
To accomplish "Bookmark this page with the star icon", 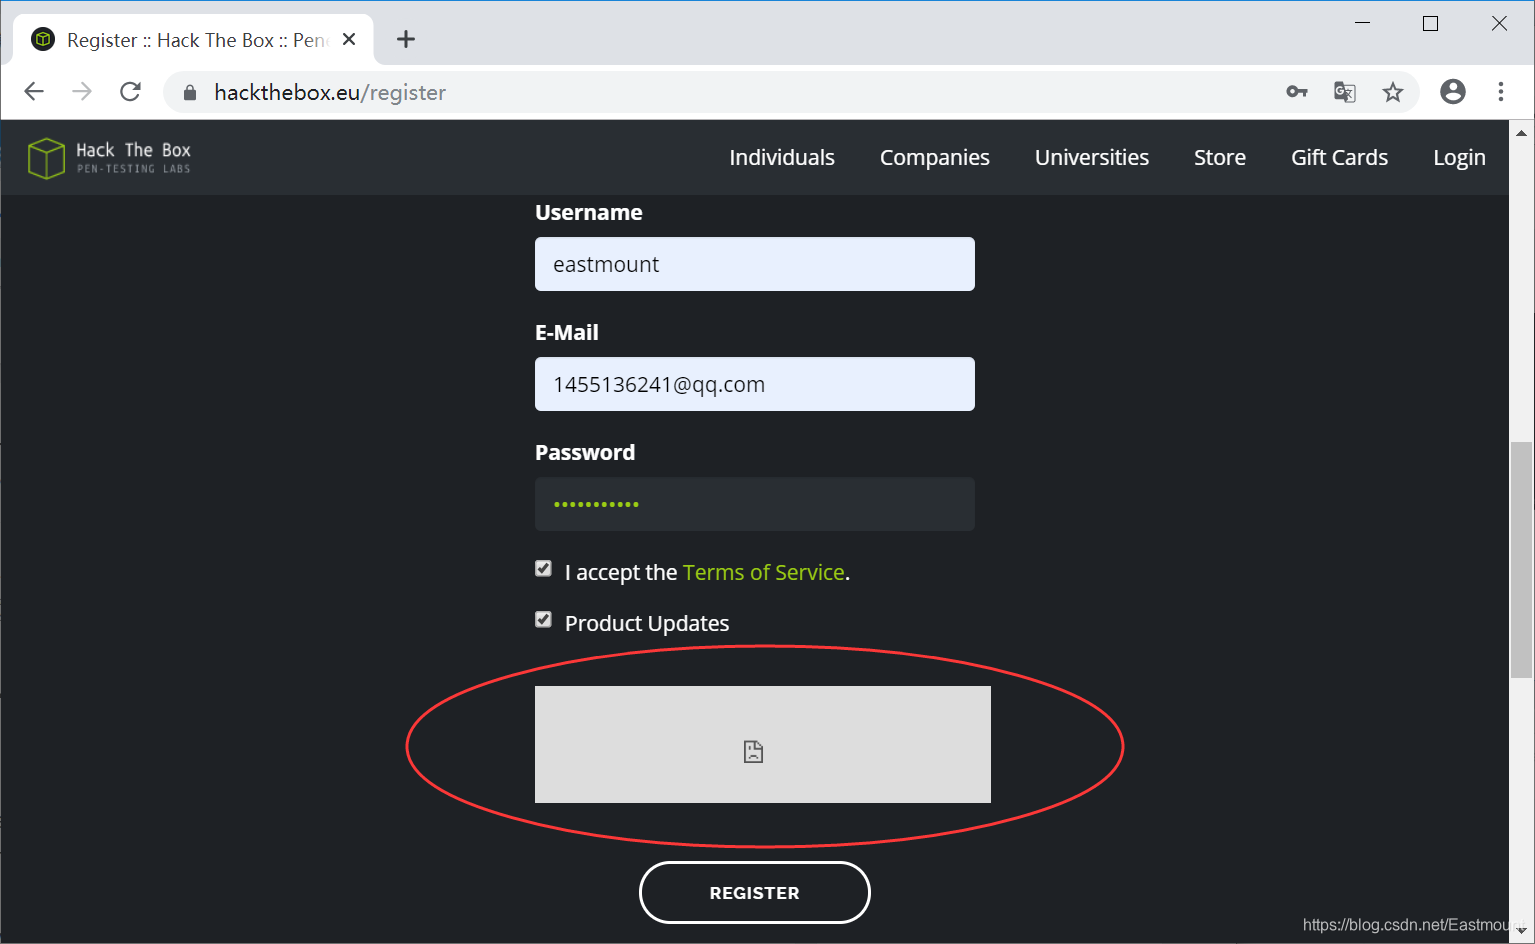I will point(1393,92).
